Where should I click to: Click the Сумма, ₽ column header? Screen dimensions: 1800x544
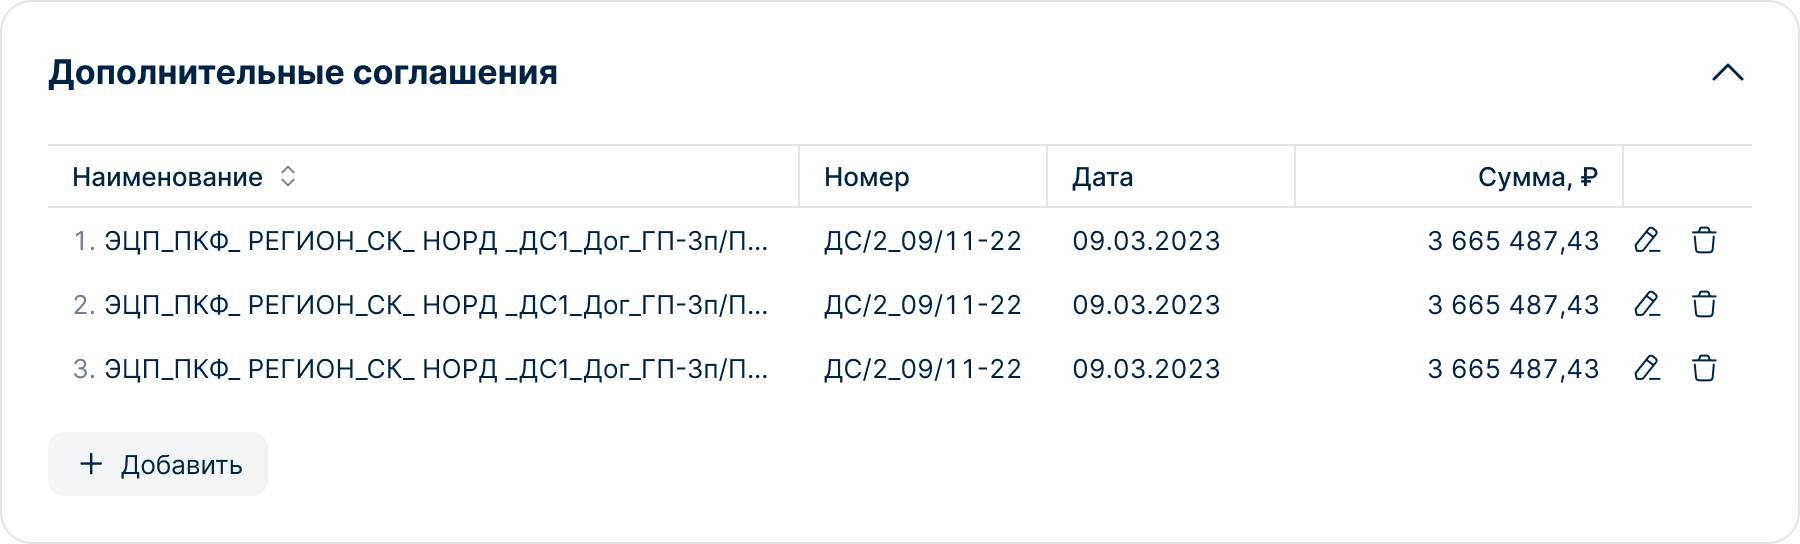point(1537,177)
